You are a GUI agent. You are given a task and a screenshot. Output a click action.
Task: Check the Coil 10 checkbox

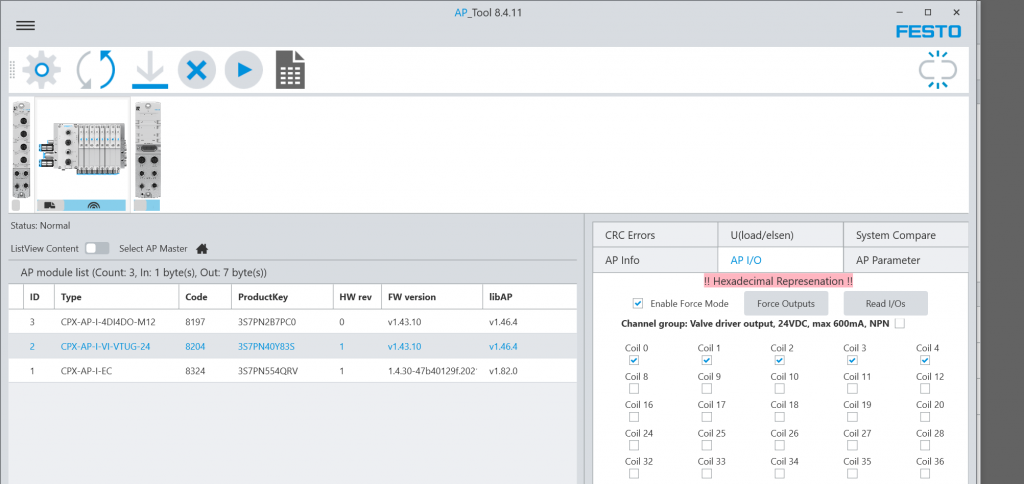[779, 389]
